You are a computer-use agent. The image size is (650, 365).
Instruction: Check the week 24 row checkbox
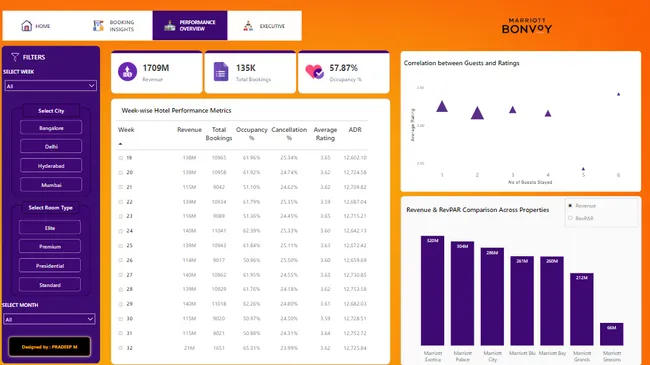pos(121,231)
